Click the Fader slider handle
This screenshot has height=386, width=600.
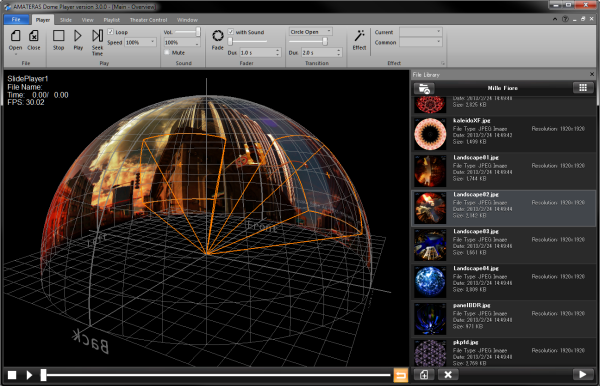coord(230,42)
